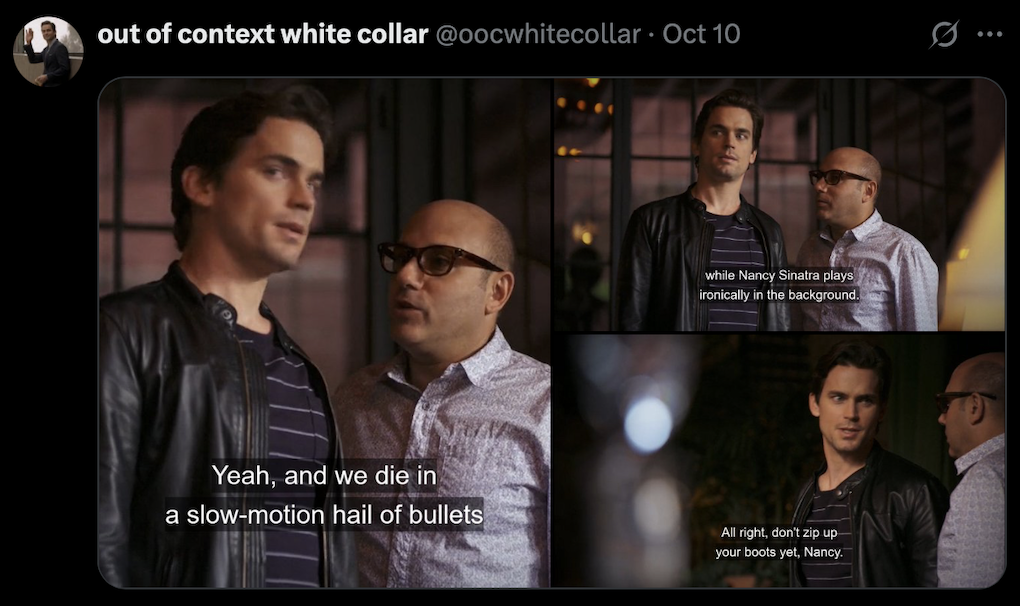
Task: Click the dark-haired man's face in top-right image
Action: point(730,143)
